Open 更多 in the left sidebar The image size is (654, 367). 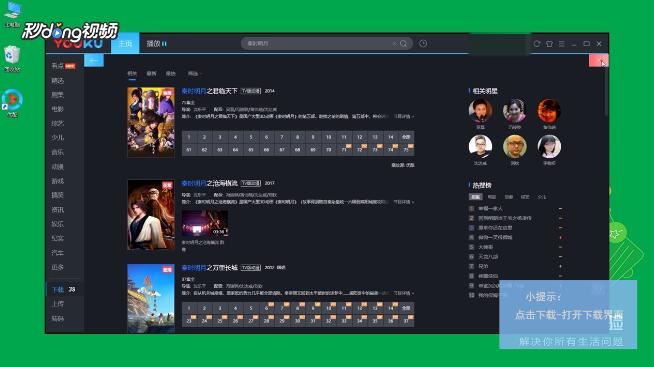tap(58, 267)
